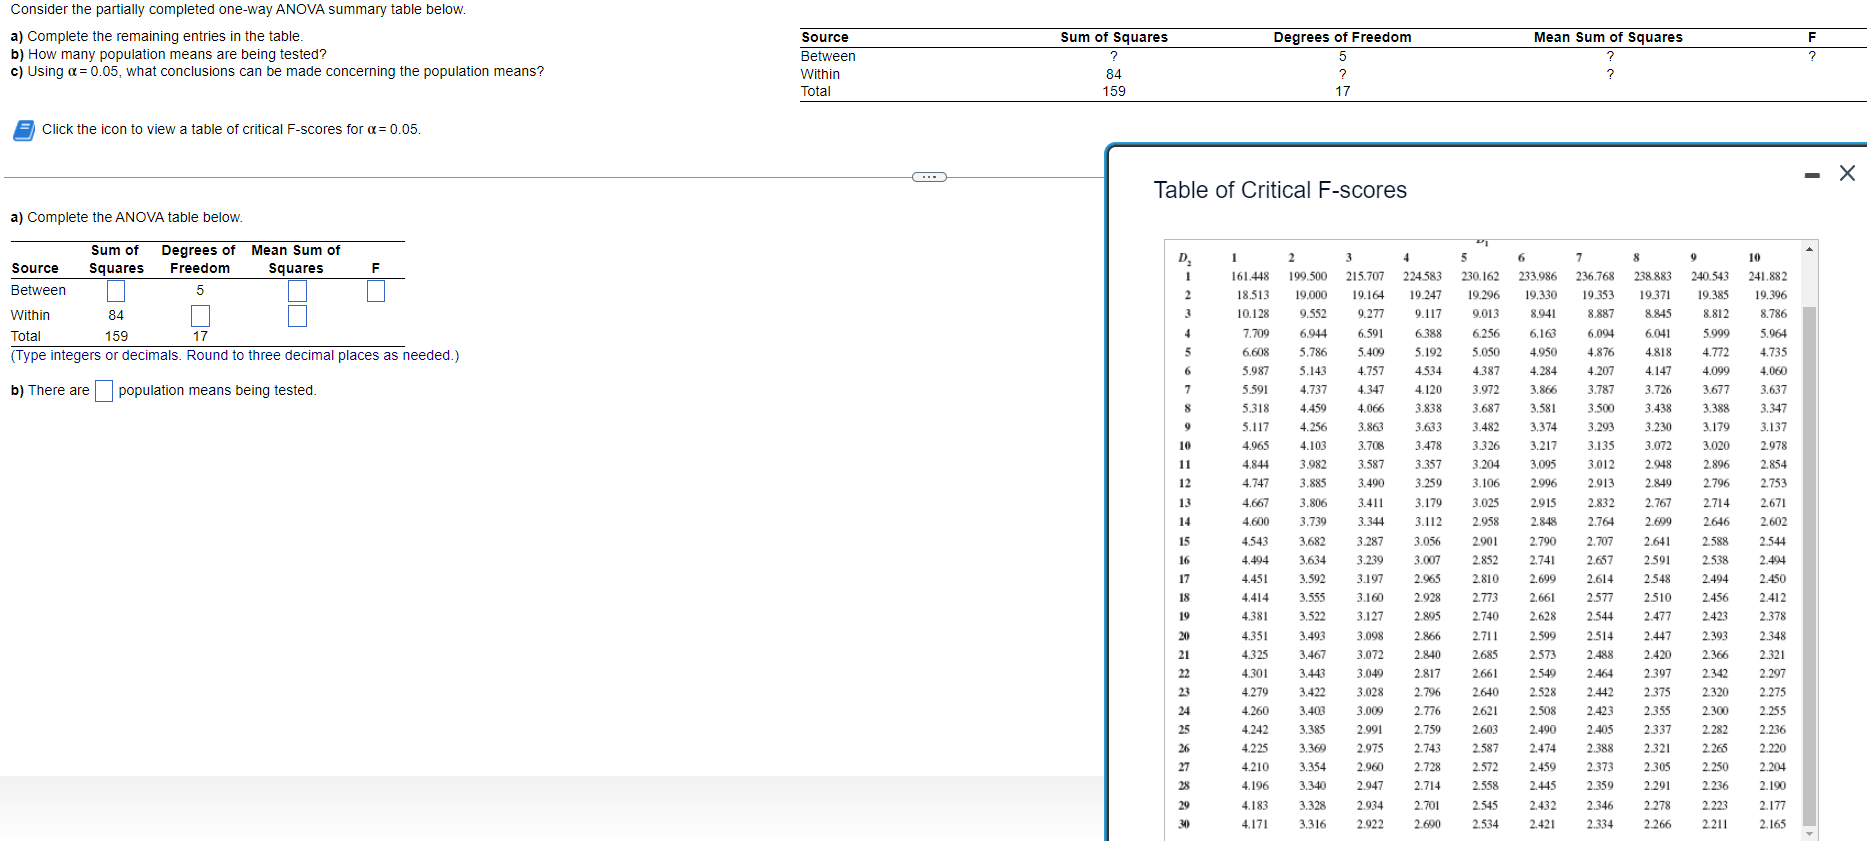Viewport: 1867px width, 841px height.
Task: Click the F-table value 4.965
Action: click(1256, 446)
